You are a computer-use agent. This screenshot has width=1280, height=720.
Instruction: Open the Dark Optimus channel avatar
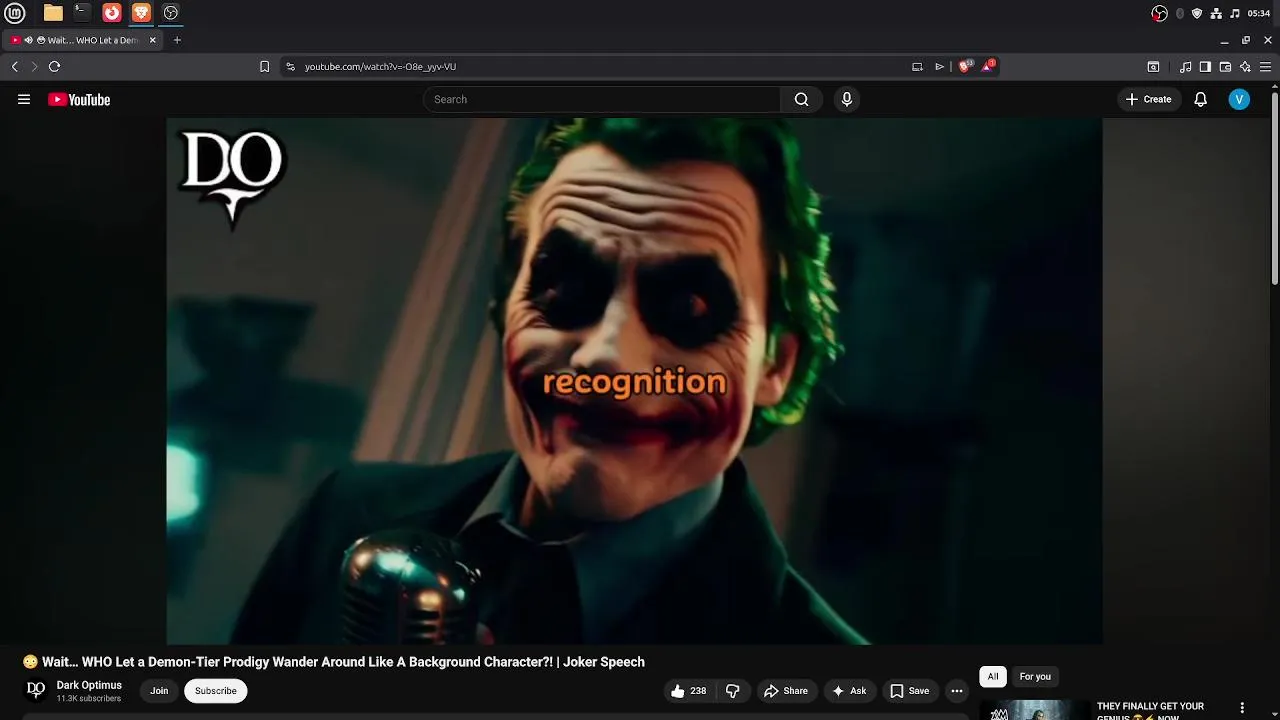click(36, 690)
